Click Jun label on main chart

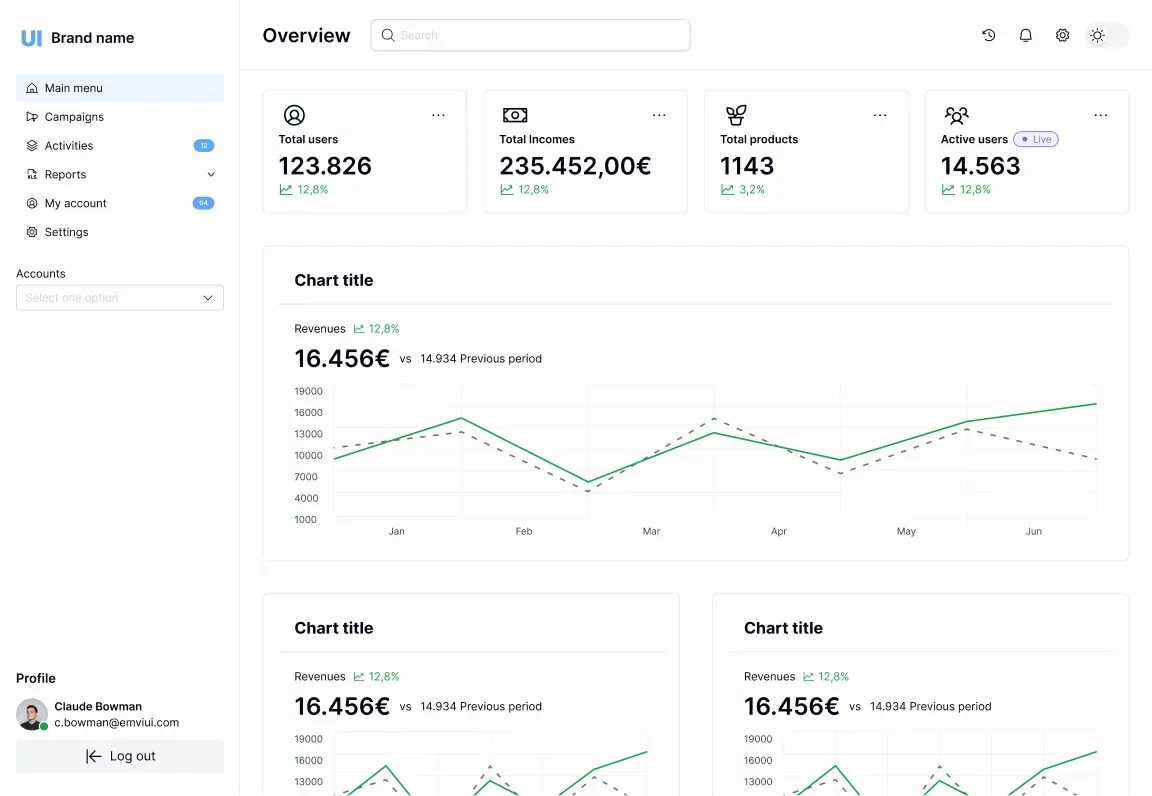(1034, 531)
